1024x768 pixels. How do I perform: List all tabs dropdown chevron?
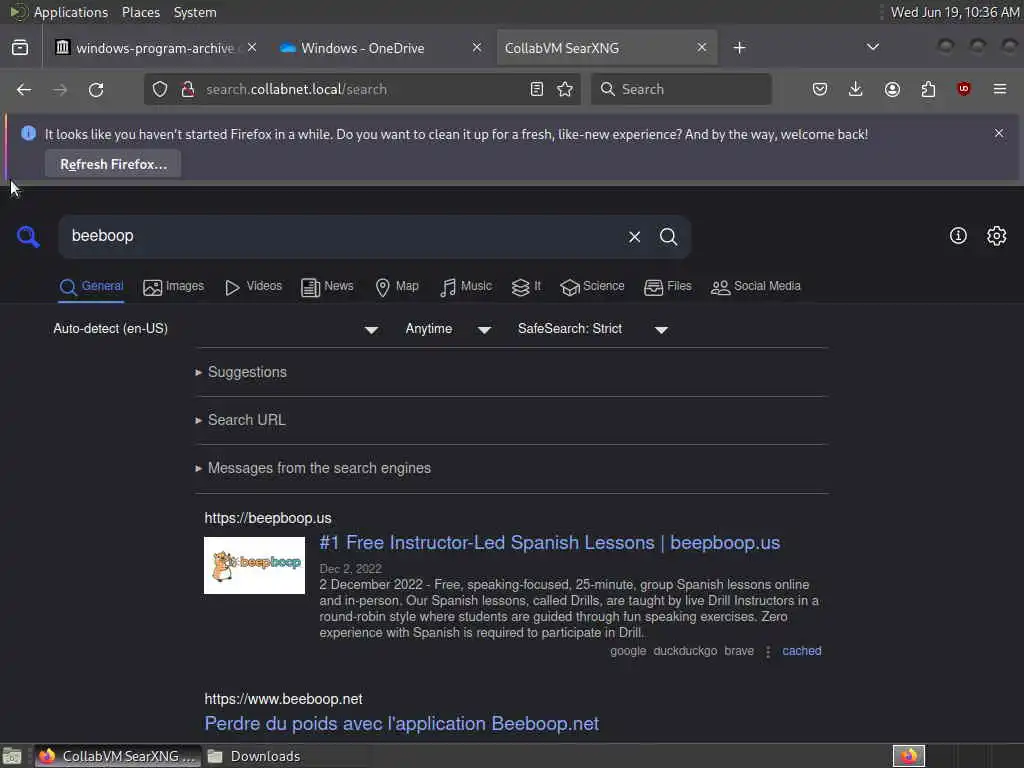coord(872,47)
